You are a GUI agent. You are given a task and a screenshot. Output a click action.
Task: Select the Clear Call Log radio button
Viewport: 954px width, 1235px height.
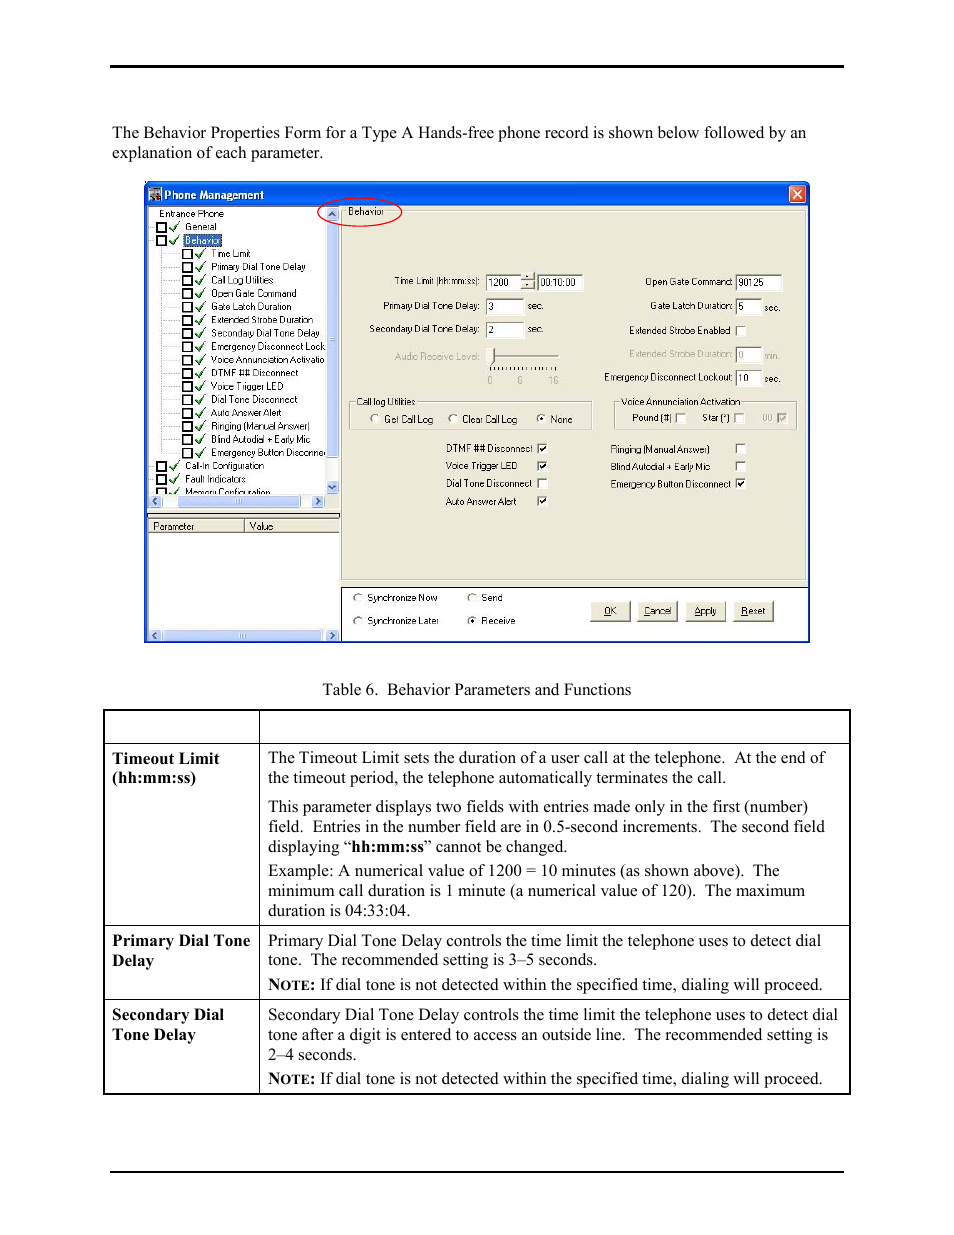click(453, 419)
